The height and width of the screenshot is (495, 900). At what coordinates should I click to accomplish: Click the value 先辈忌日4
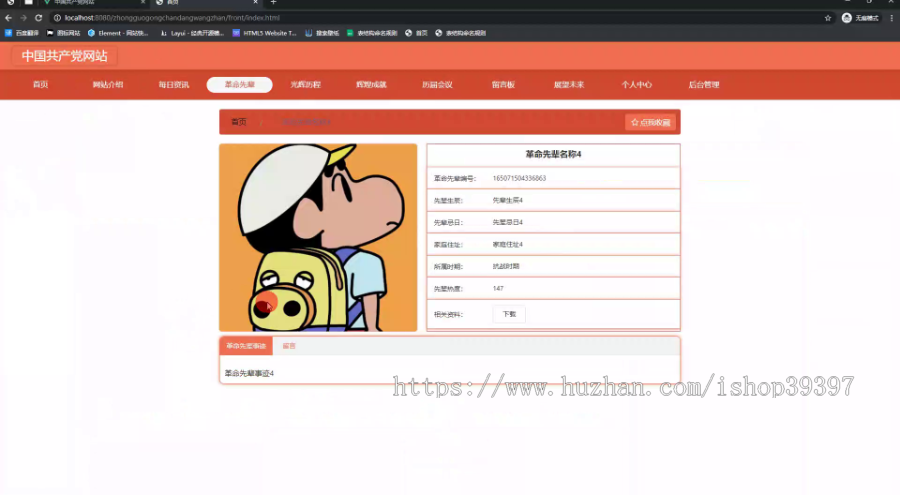click(507, 222)
